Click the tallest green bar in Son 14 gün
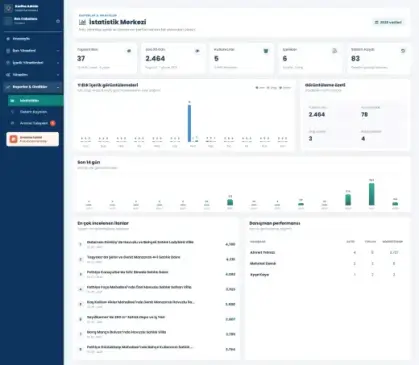 371,194
